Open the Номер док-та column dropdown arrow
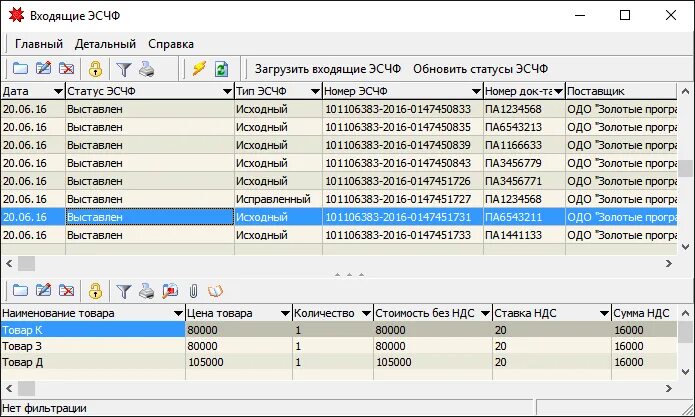695x417 pixels. (x=558, y=91)
